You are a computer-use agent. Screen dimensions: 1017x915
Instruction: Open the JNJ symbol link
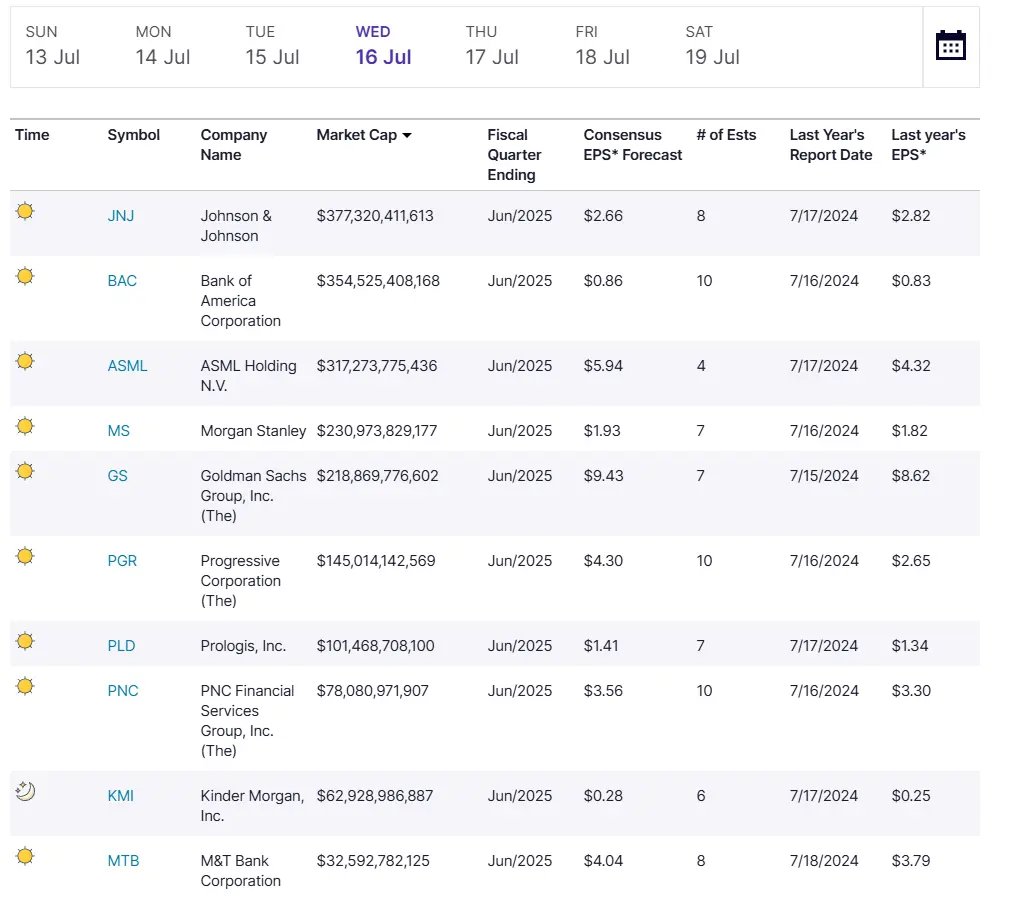pos(121,216)
